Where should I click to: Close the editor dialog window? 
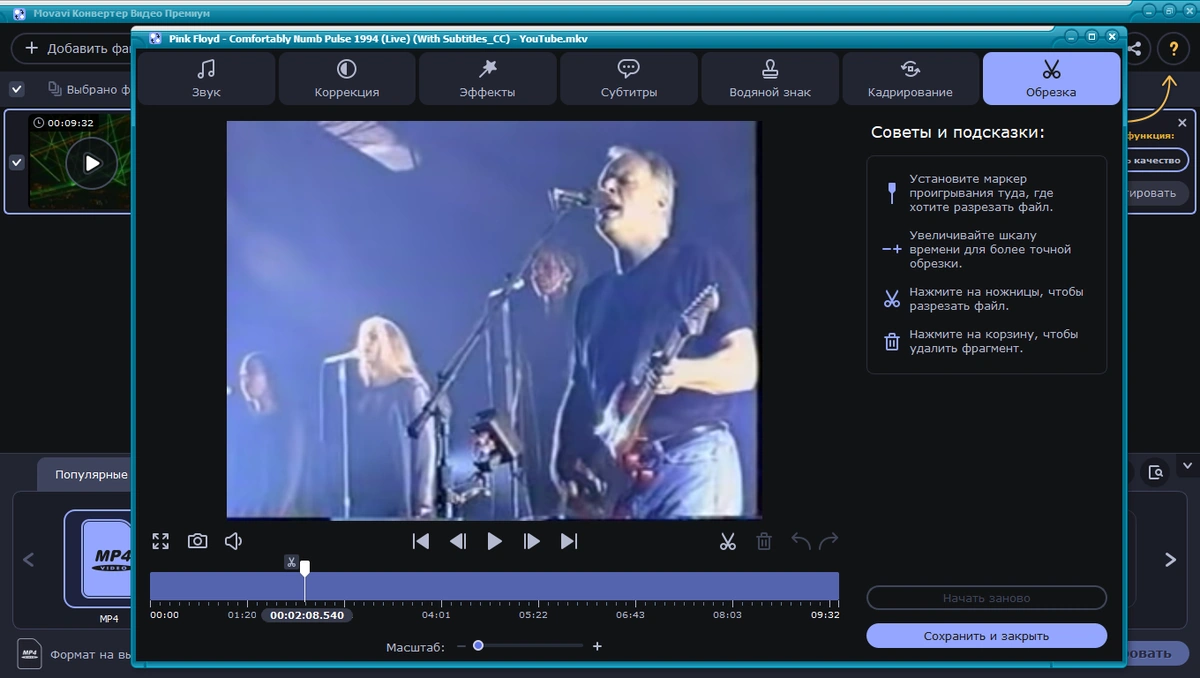1111,36
